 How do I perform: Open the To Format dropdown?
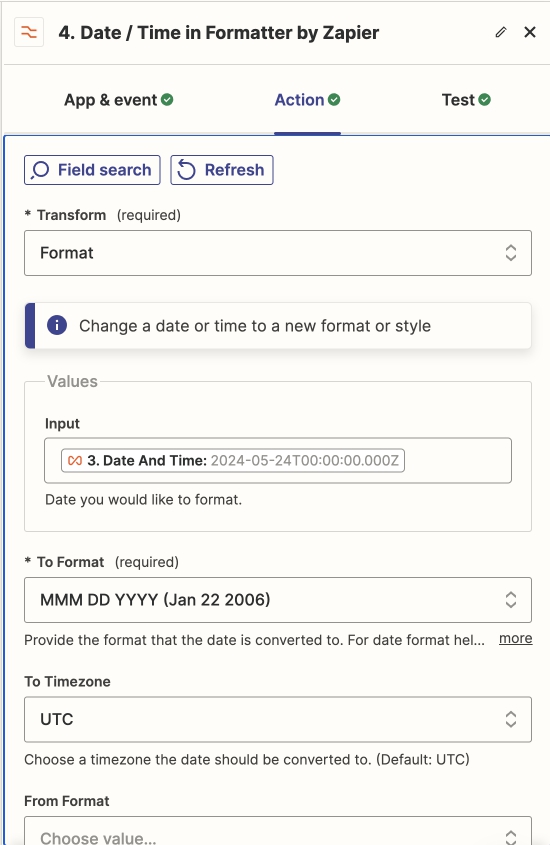(278, 600)
